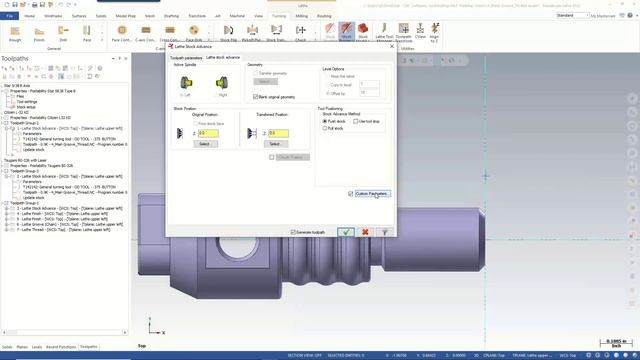Open the Toolpath Transform utility
Image resolution: width=640 pixels, height=360 pixels.
404,32
